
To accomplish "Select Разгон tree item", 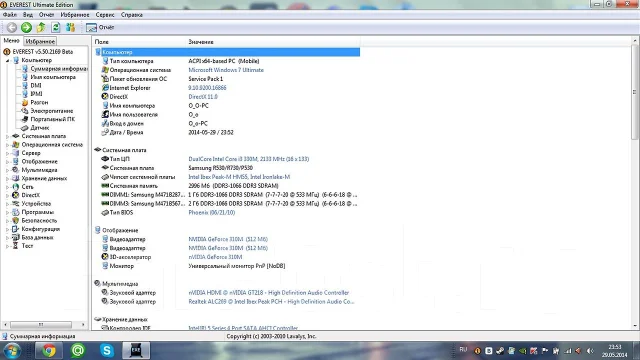I will [x=39, y=102].
